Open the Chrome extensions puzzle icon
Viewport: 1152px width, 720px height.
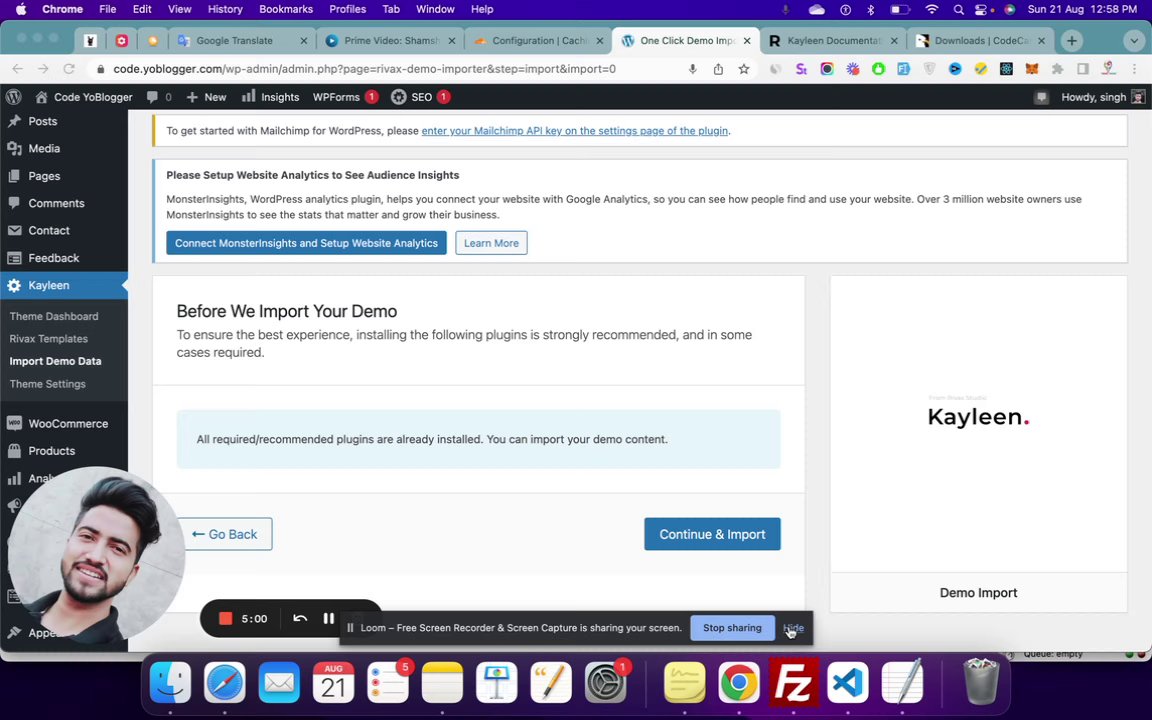click(1057, 69)
